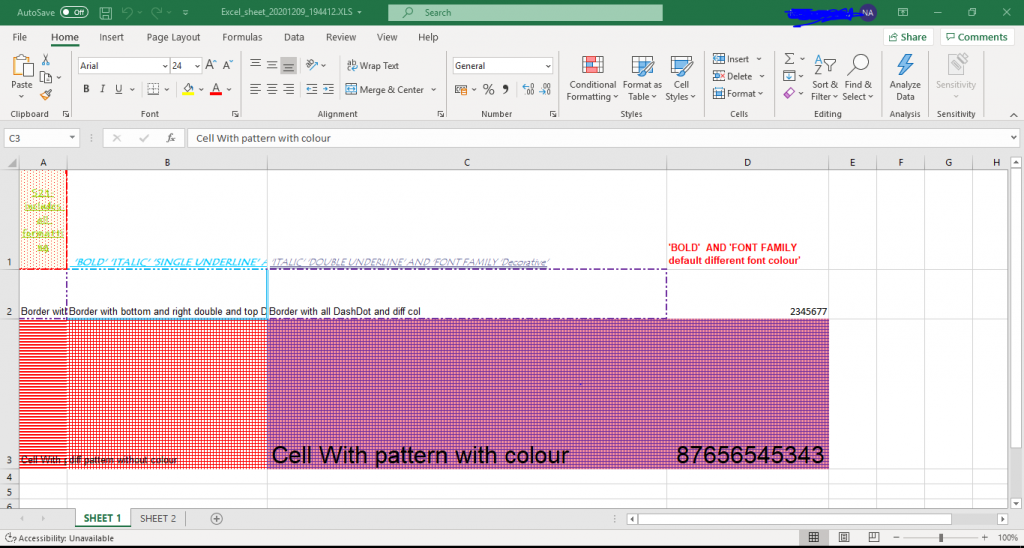
Task: Open the File menu
Action: tap(20, 37)
